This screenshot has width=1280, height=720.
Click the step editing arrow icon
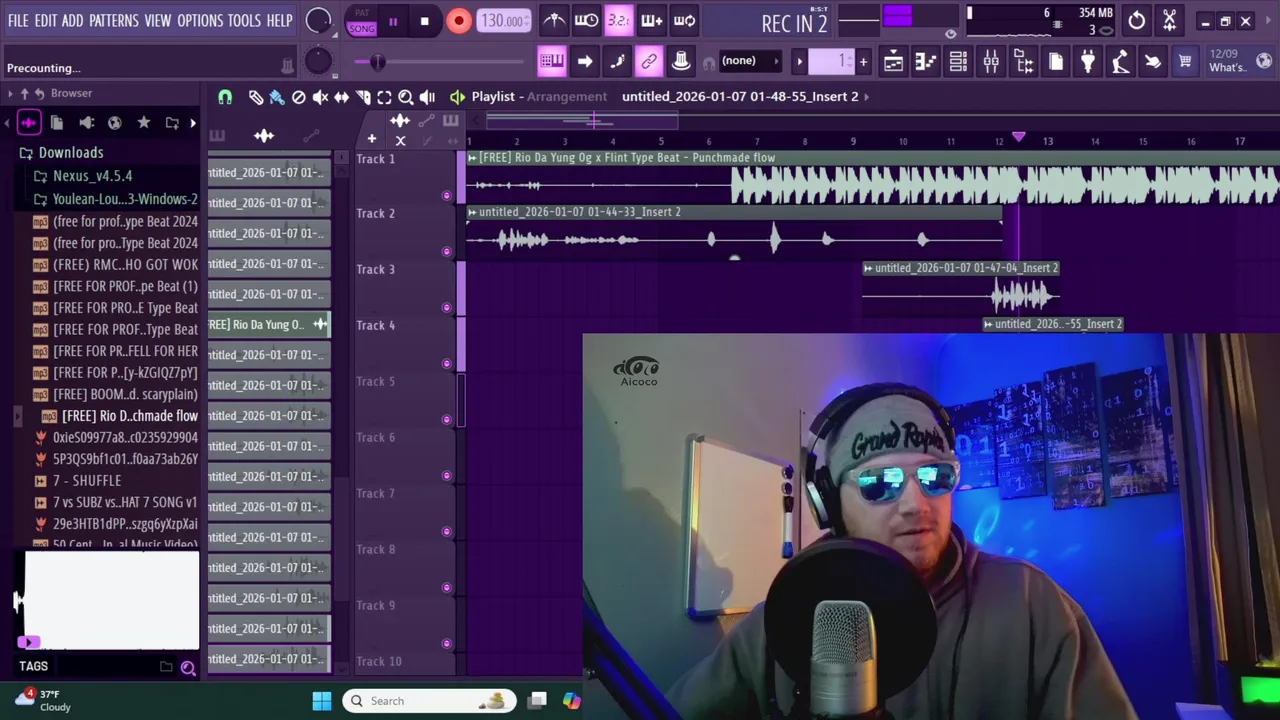click(585, 61)
